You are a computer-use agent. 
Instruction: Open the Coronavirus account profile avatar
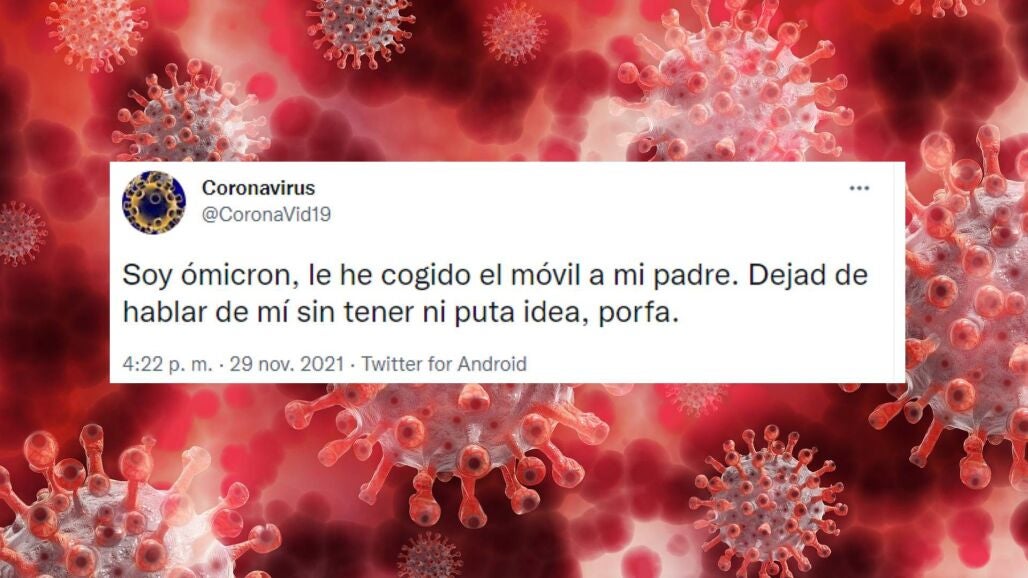[x=154, y=202]
